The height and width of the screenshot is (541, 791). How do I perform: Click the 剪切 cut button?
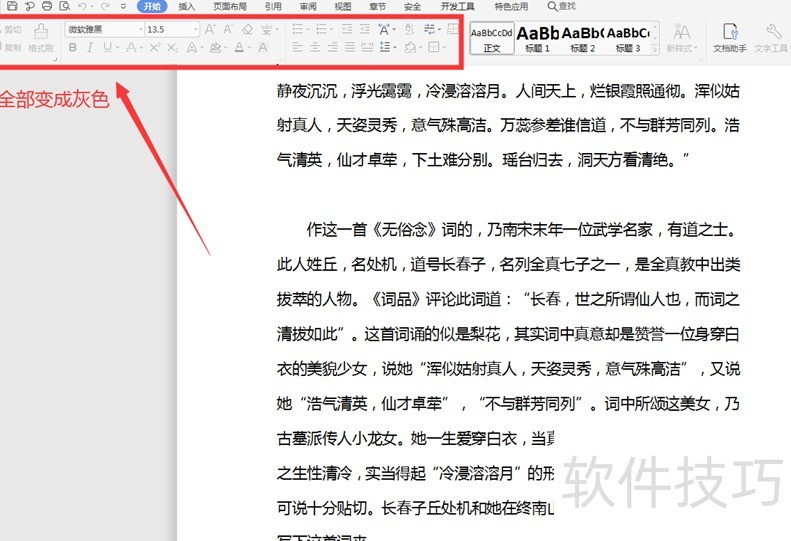11,30
